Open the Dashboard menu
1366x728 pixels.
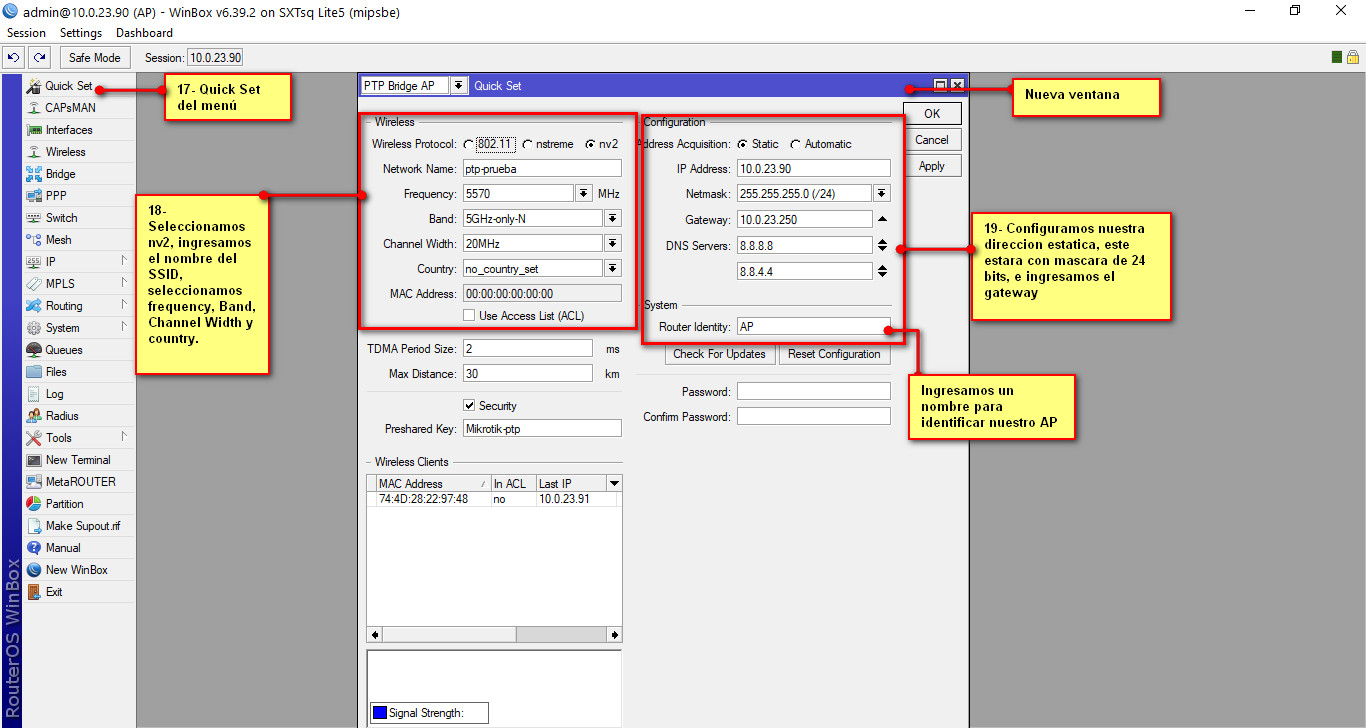[x=144, y=33]
